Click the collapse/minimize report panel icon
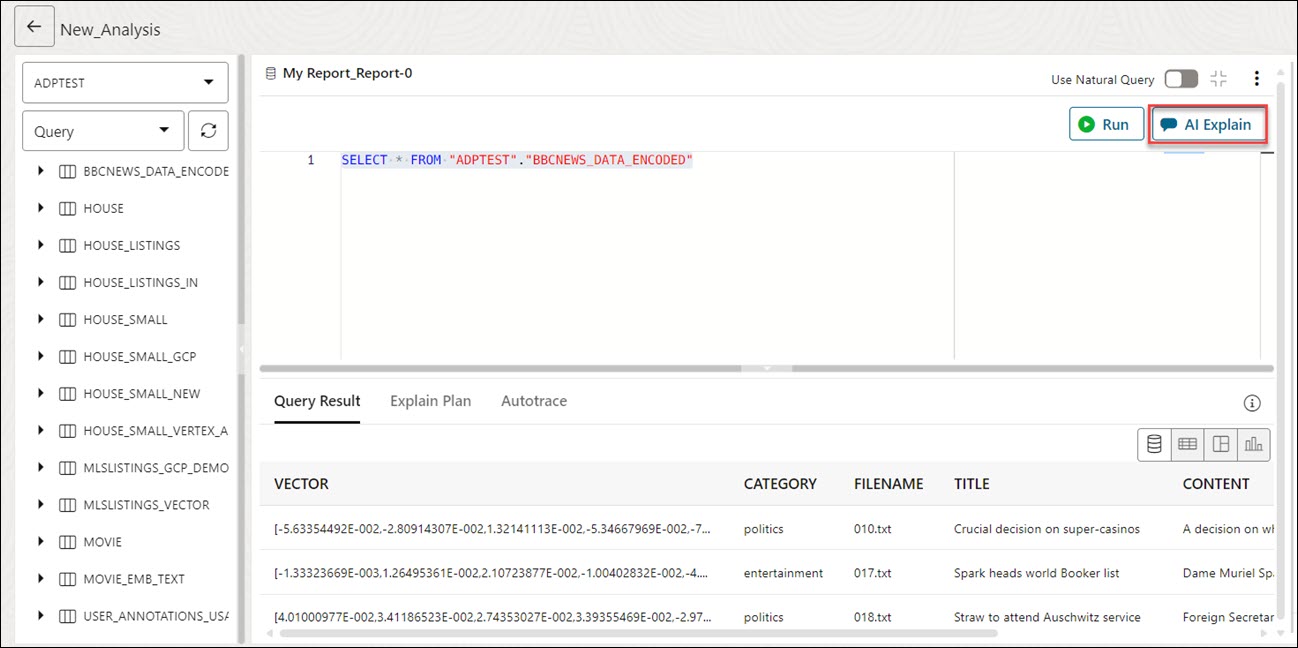 pyautogui.click(x=1218, y=79)
